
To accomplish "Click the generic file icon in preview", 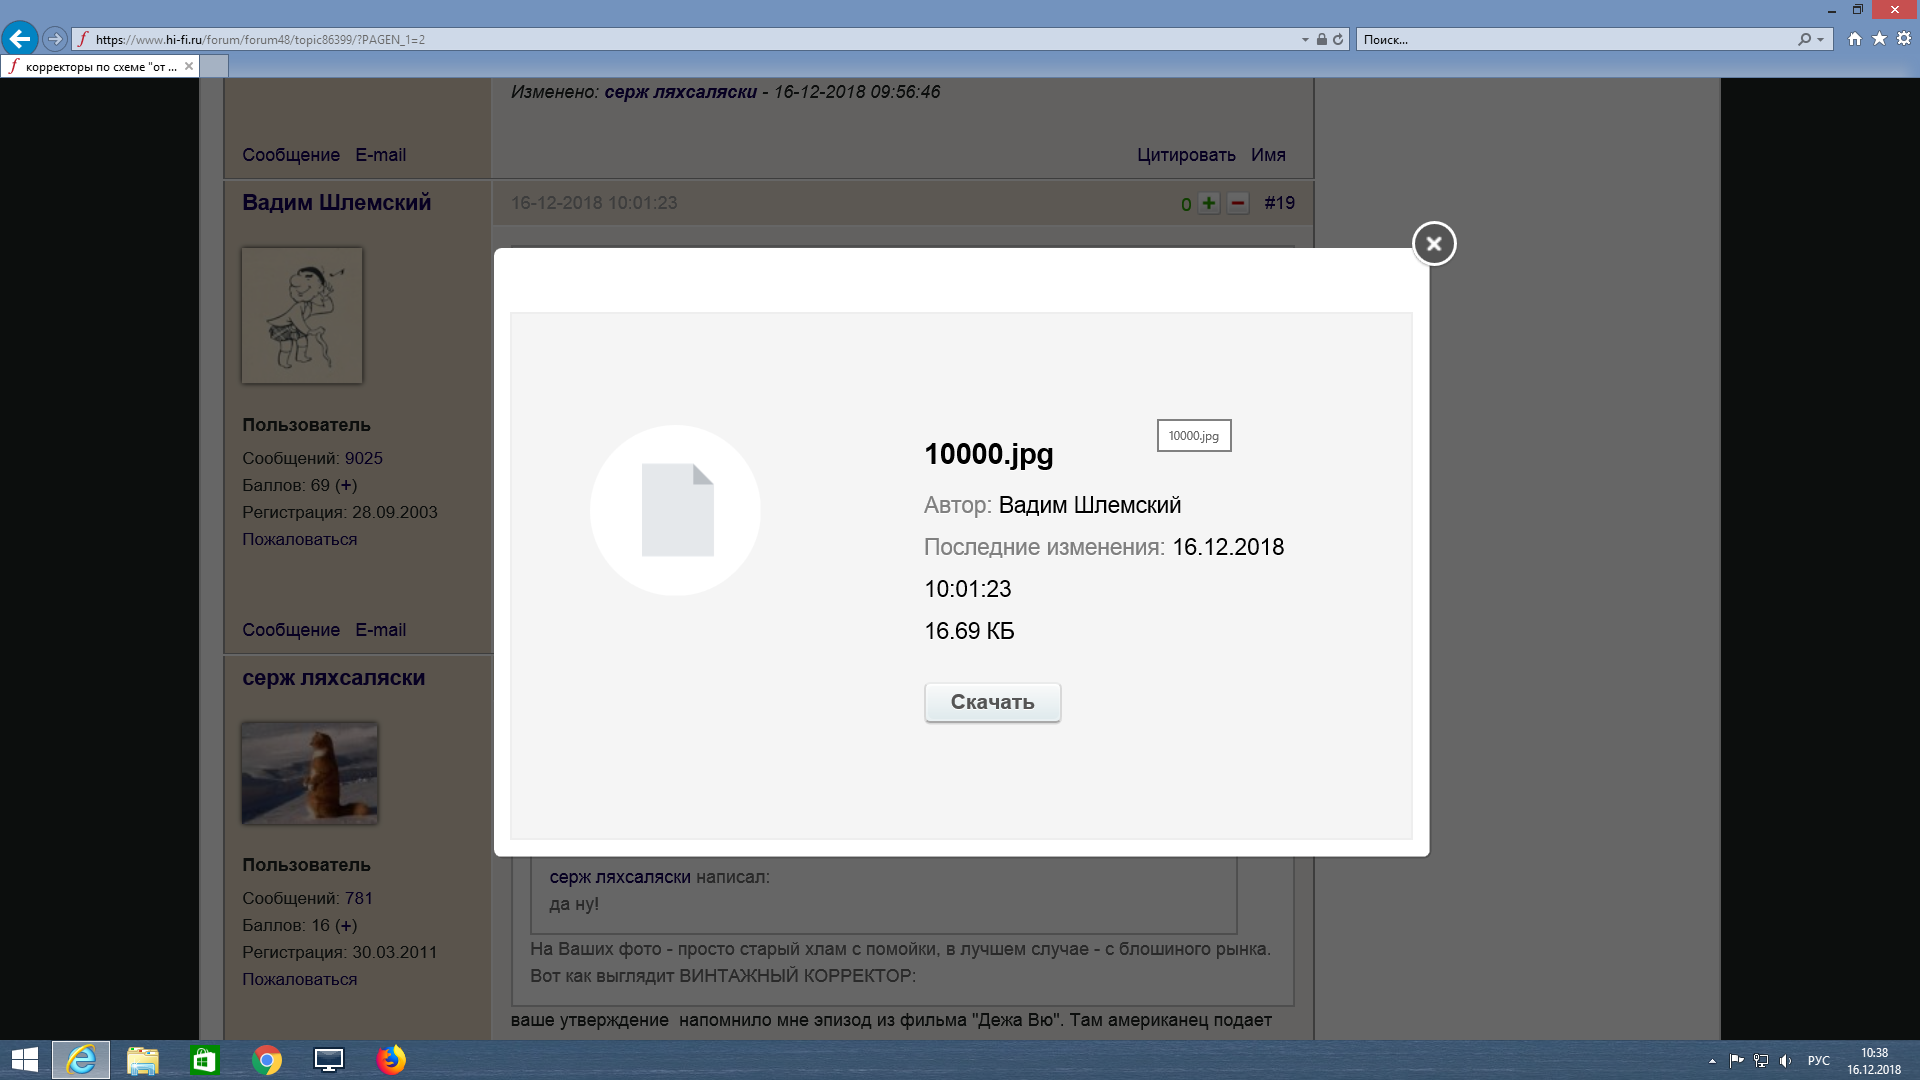I will point(676,510).
